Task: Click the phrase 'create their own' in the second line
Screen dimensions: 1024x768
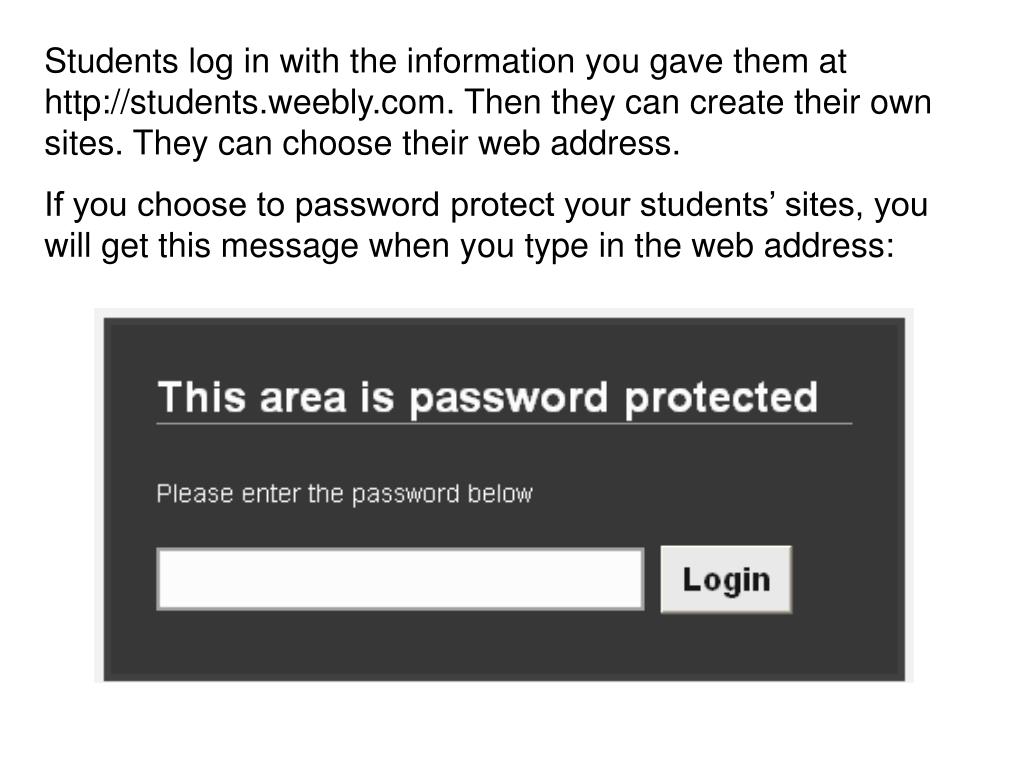Action: click(810, 103)
